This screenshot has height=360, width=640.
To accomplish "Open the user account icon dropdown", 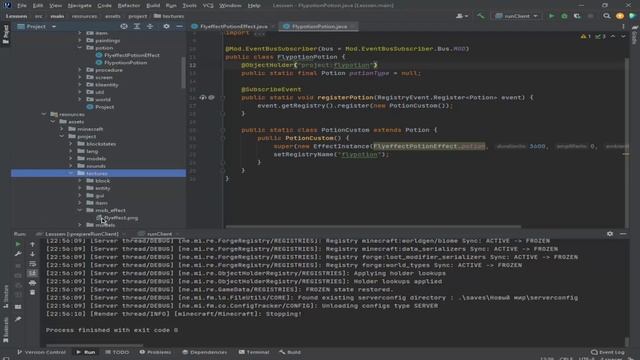I will tap(462, 16).
